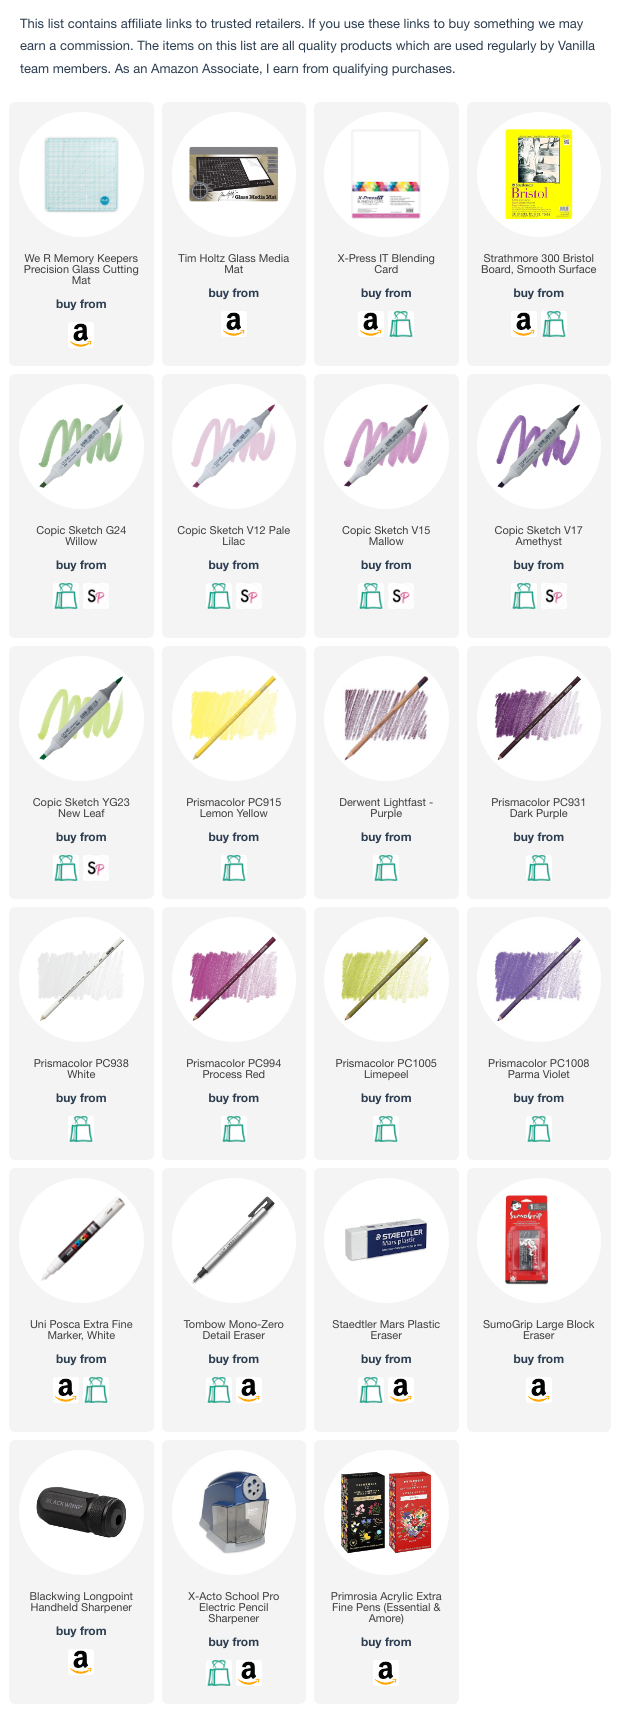The image size is (620, 1725).
Task: Click the Amazon icon under Uni Posca Extra Fine Marker
Action: tap(66, 1390)
